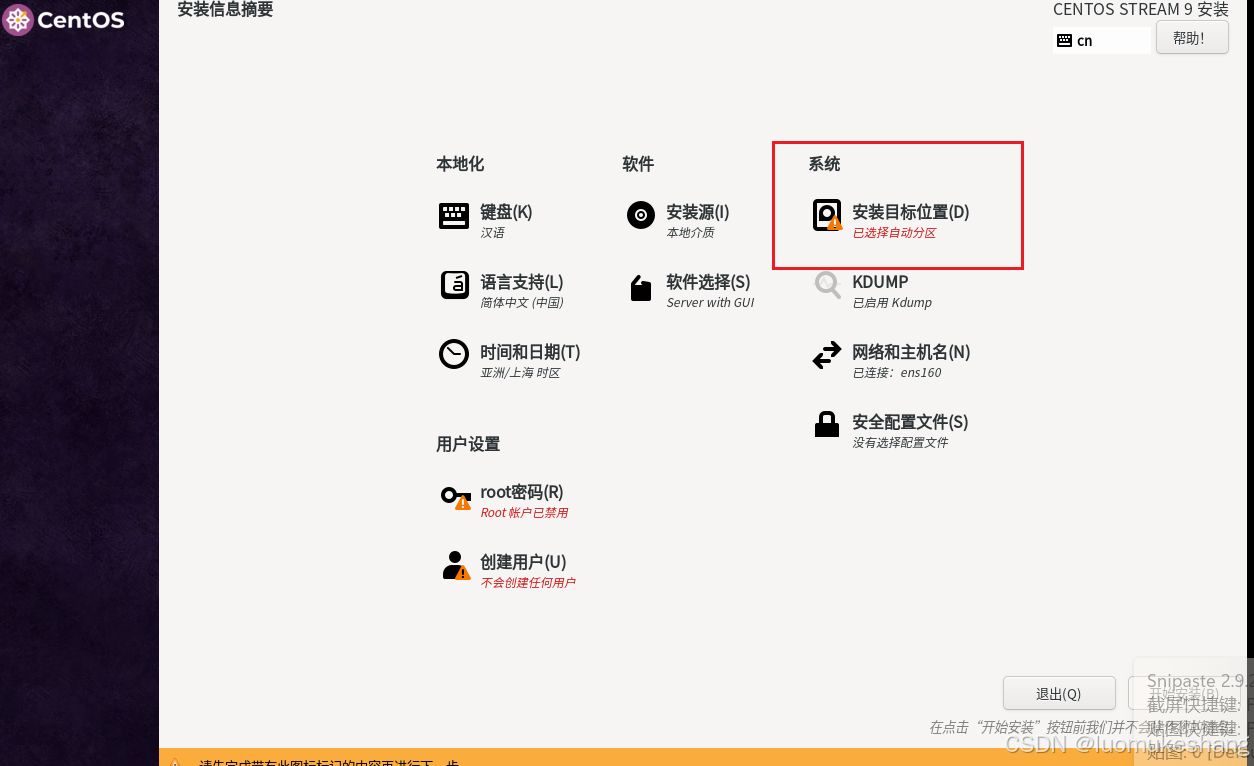Click status text 已选择自动分区
Viewport: 1254px width, 766px height.
point(894,233)
